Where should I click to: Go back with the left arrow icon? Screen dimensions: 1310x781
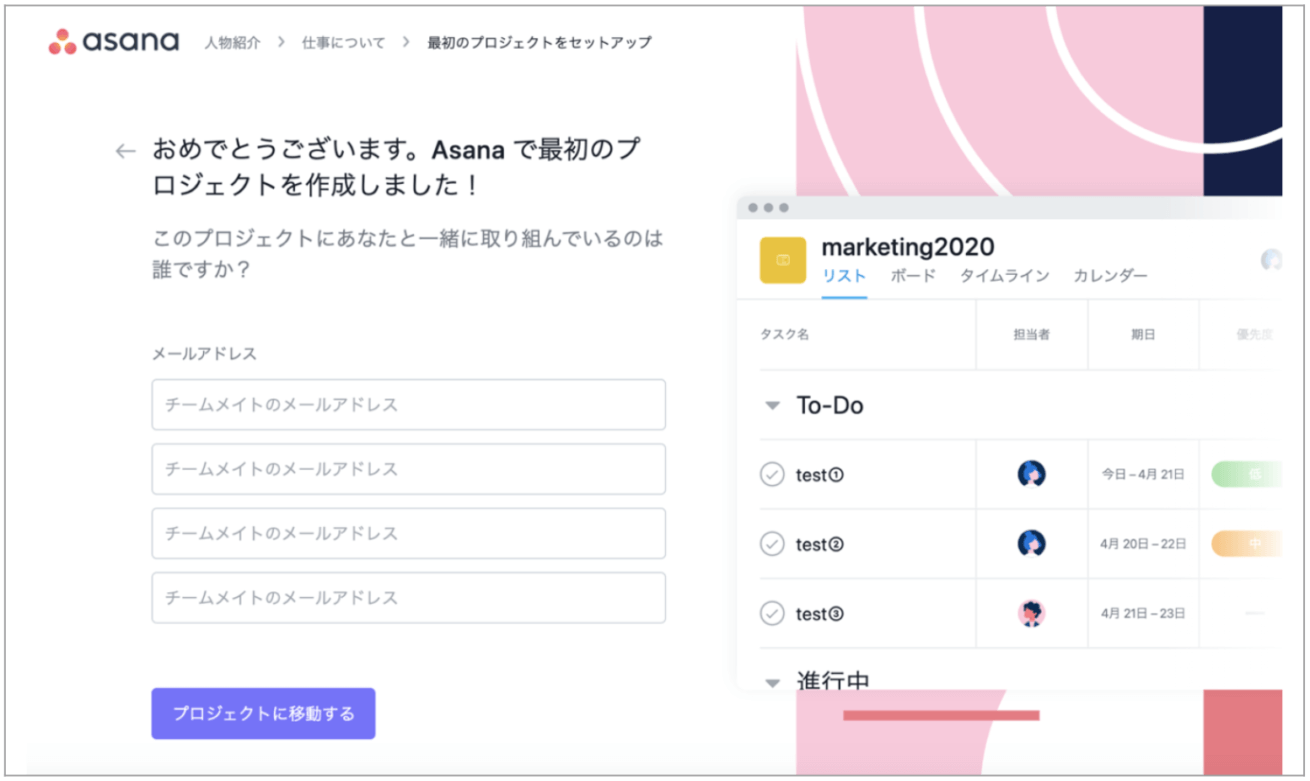coord(125,151)
